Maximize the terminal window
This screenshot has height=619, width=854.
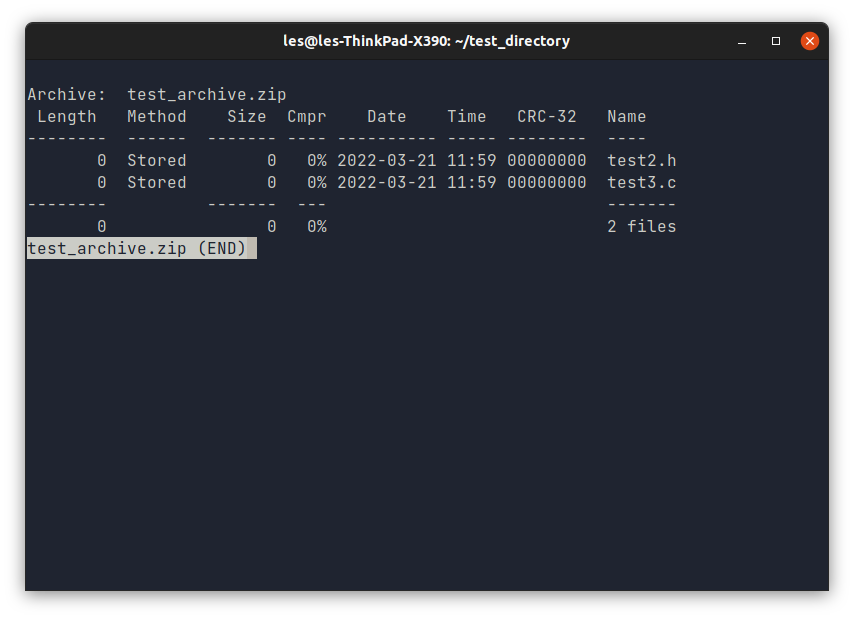click(x=775, y=41)
